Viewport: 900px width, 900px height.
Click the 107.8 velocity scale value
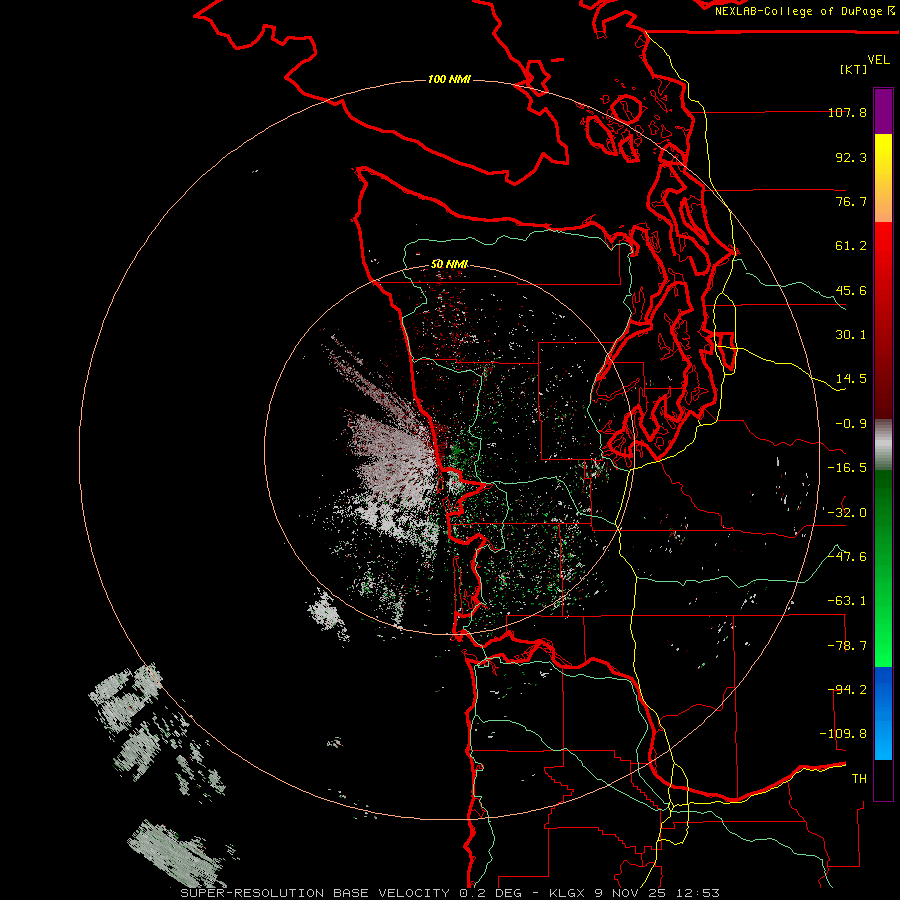tap(847, 112)
